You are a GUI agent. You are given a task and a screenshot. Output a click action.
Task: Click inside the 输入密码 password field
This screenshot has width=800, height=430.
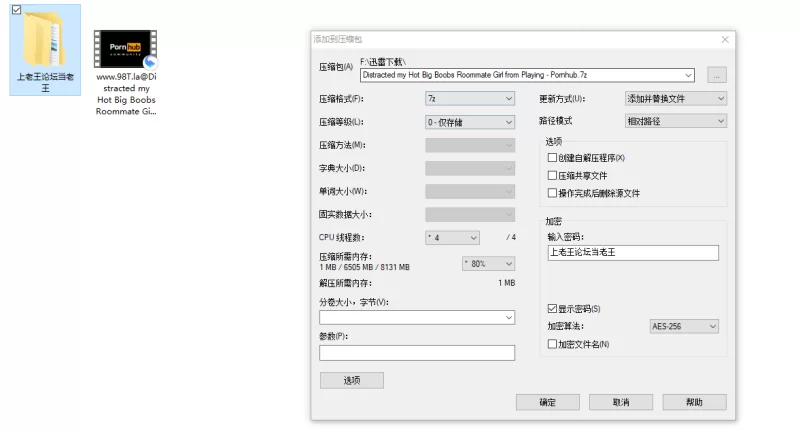point(632,253)
